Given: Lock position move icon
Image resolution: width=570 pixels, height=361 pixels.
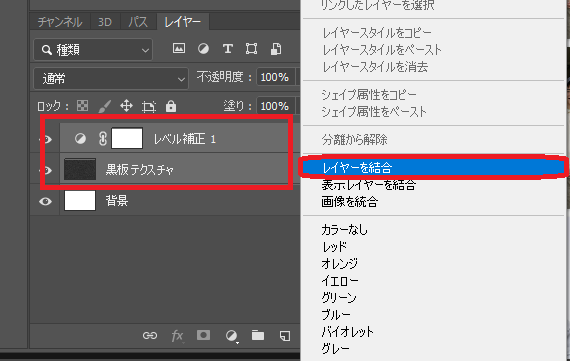Looking at the screenshot, I should pos(126,106).
